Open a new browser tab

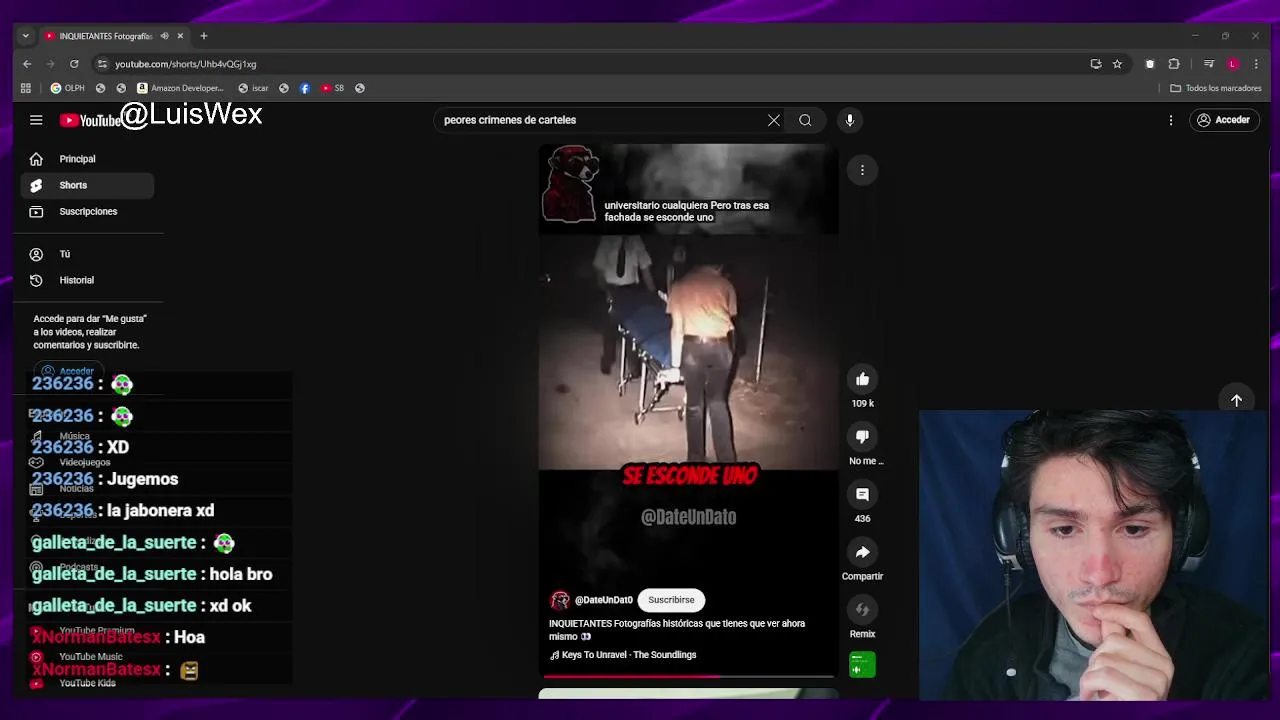coord(204,36)
